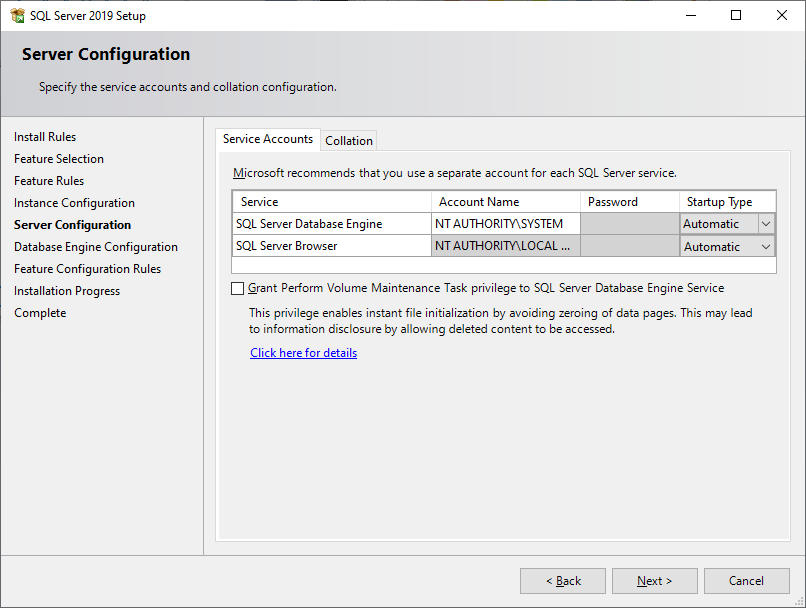Click the Next button
Viewport: 806px width, 608px height.
click(x=654, y=580)
